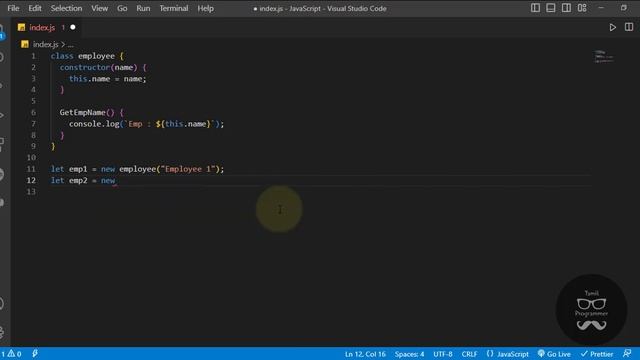
Task: Click the Run Code play icon
Action: coord(612,27)
